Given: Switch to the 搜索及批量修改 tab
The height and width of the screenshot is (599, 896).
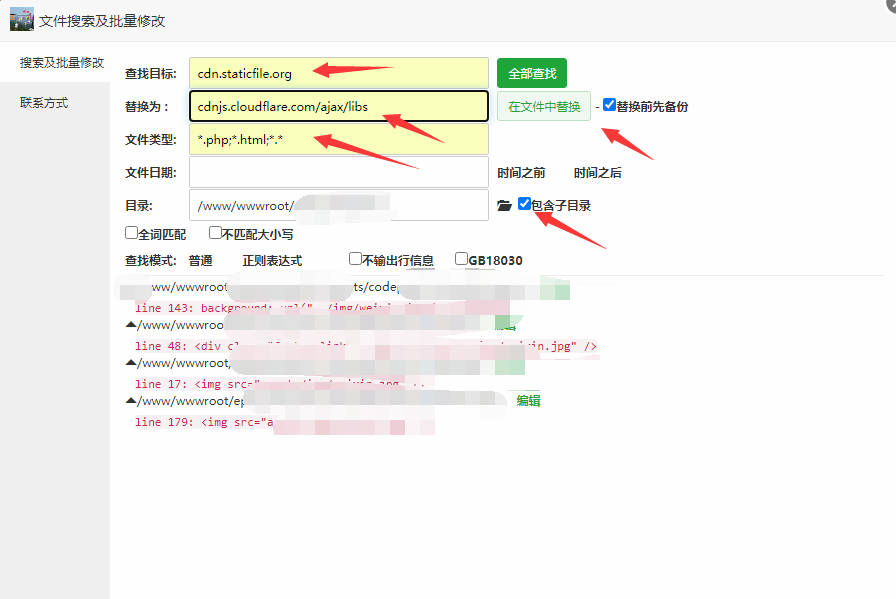Looking at the screenshot, I should pyautogui.click(x=62, y=62).
